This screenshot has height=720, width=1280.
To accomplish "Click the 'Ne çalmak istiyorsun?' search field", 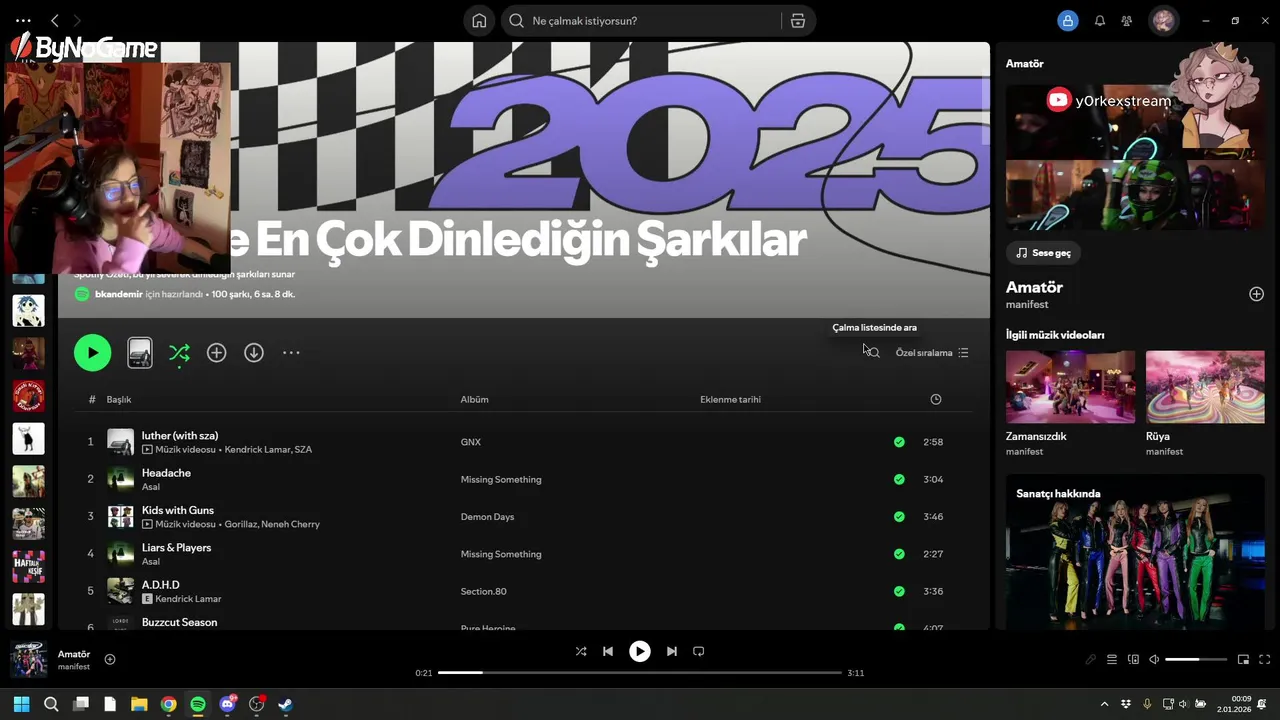I will (x=642, y=21).
